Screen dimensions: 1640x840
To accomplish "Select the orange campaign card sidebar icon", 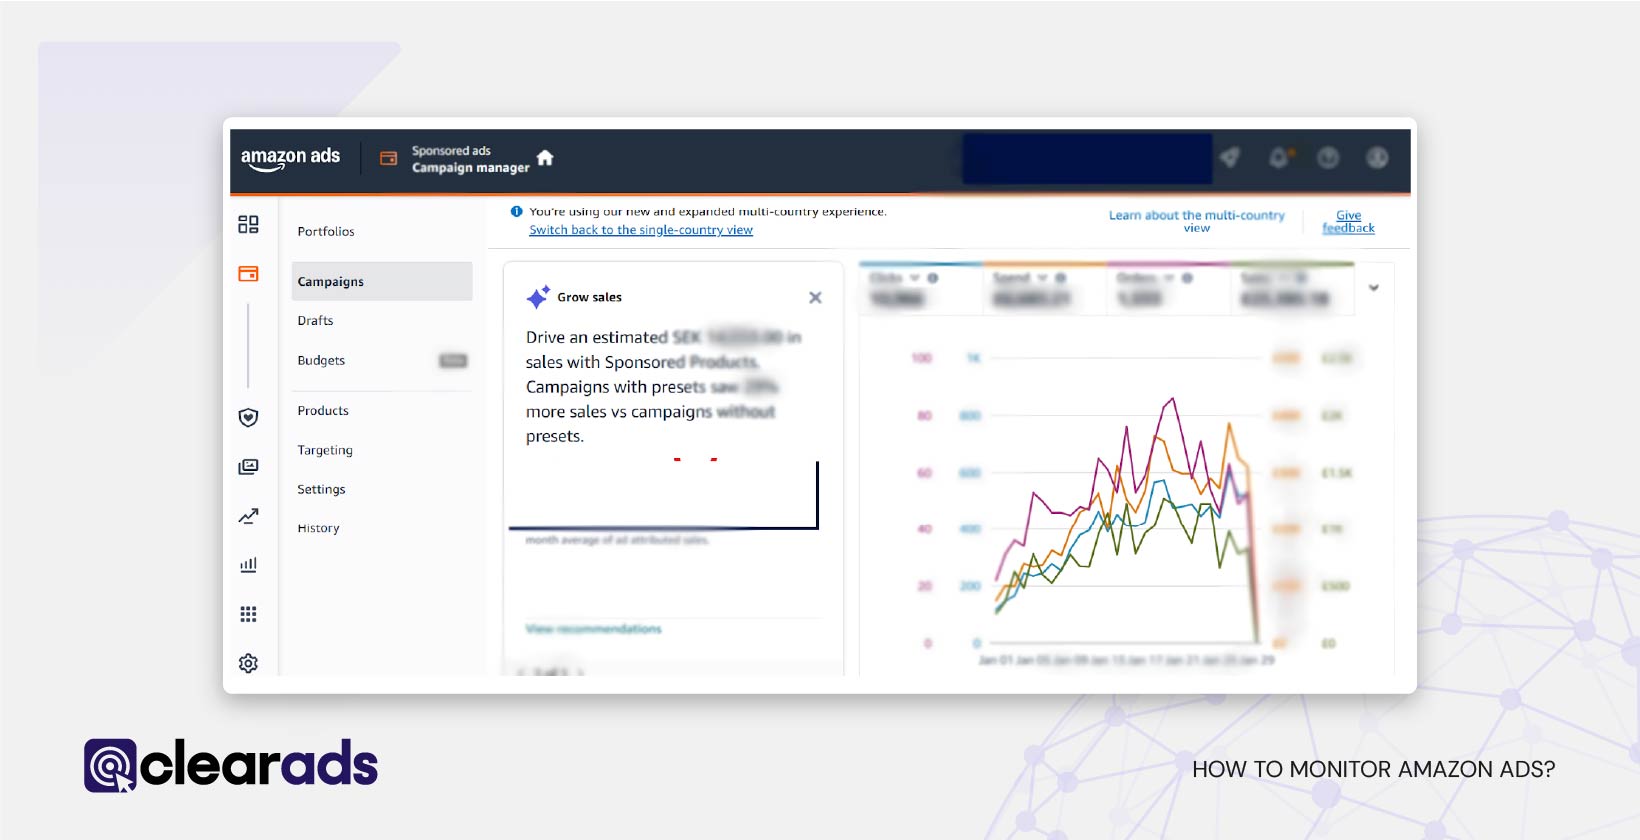I will pyautogui.click(x=248, y=273).
